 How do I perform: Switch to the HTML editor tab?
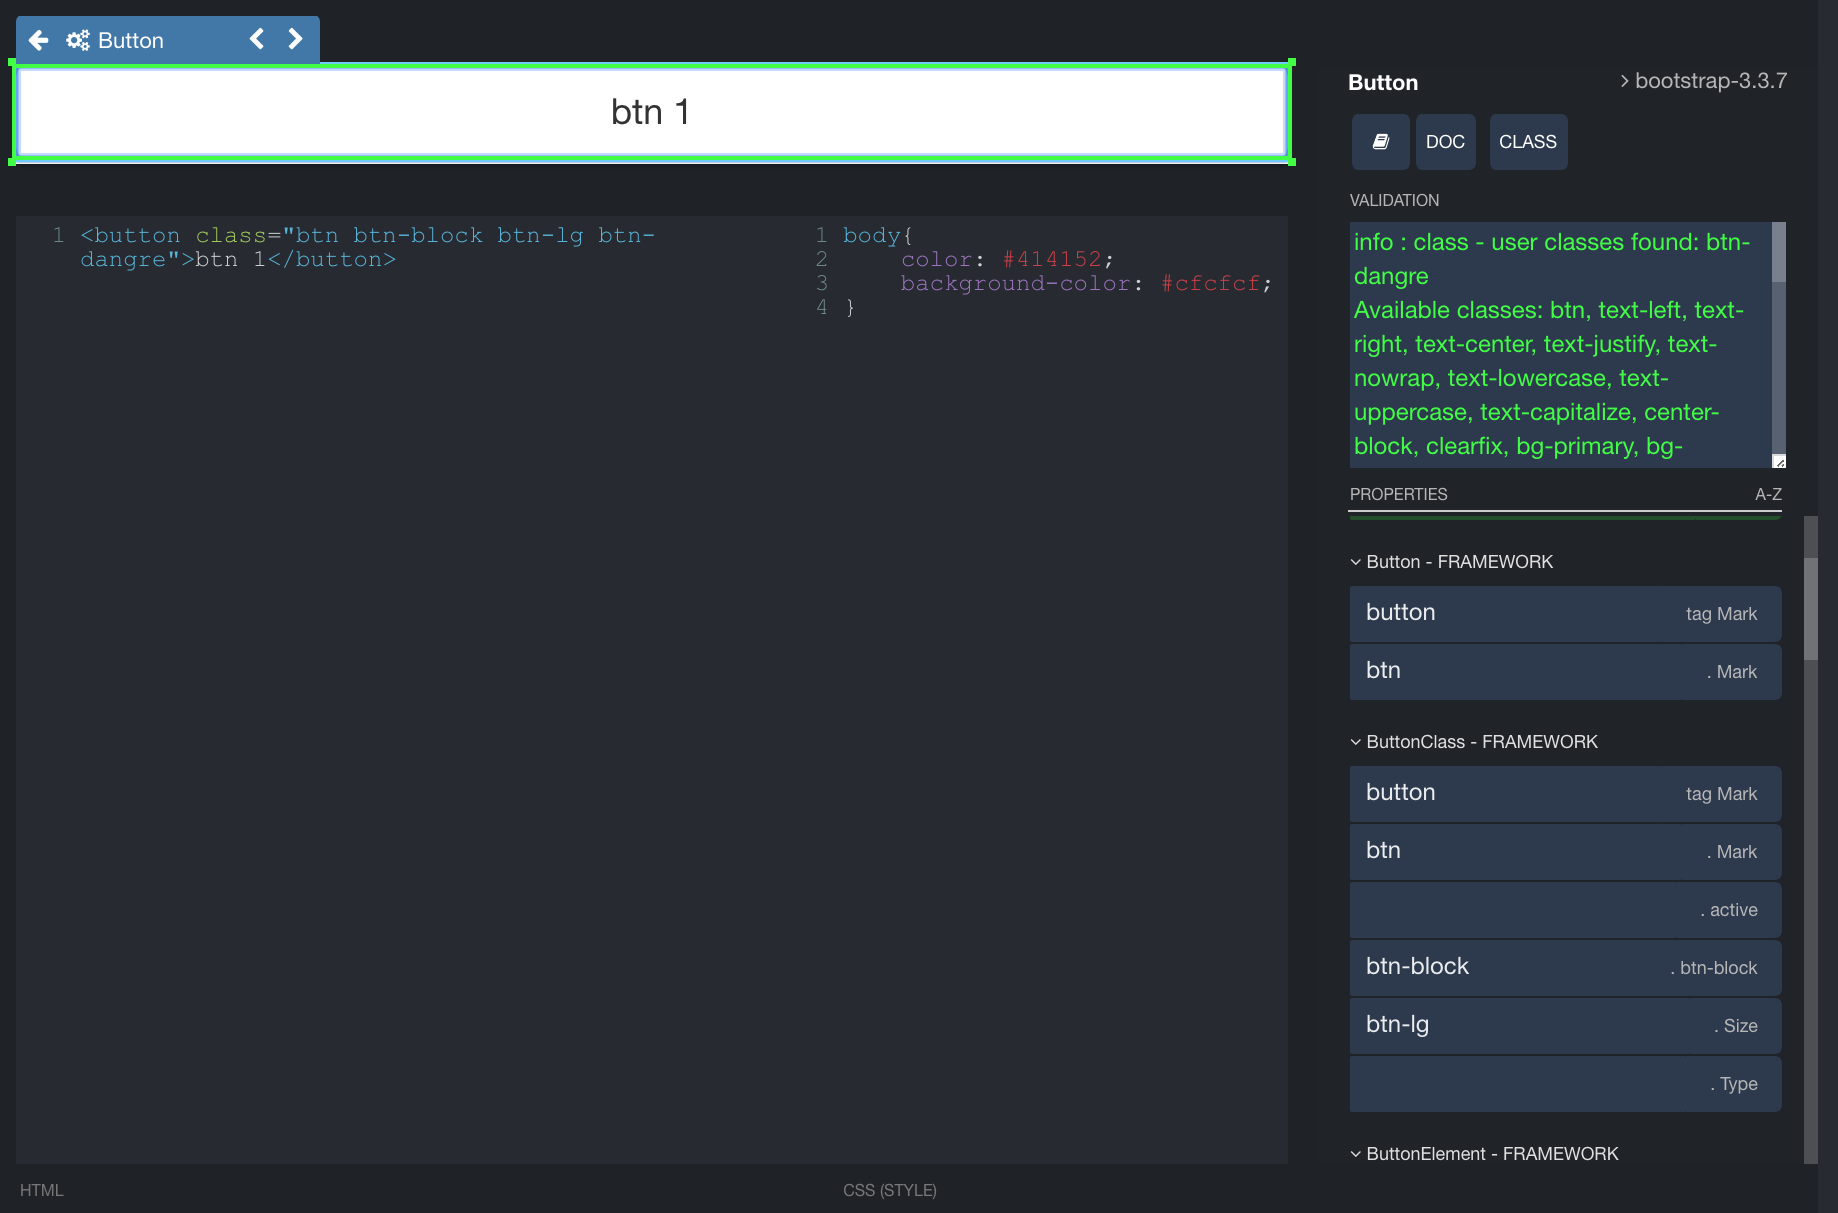42,1190
